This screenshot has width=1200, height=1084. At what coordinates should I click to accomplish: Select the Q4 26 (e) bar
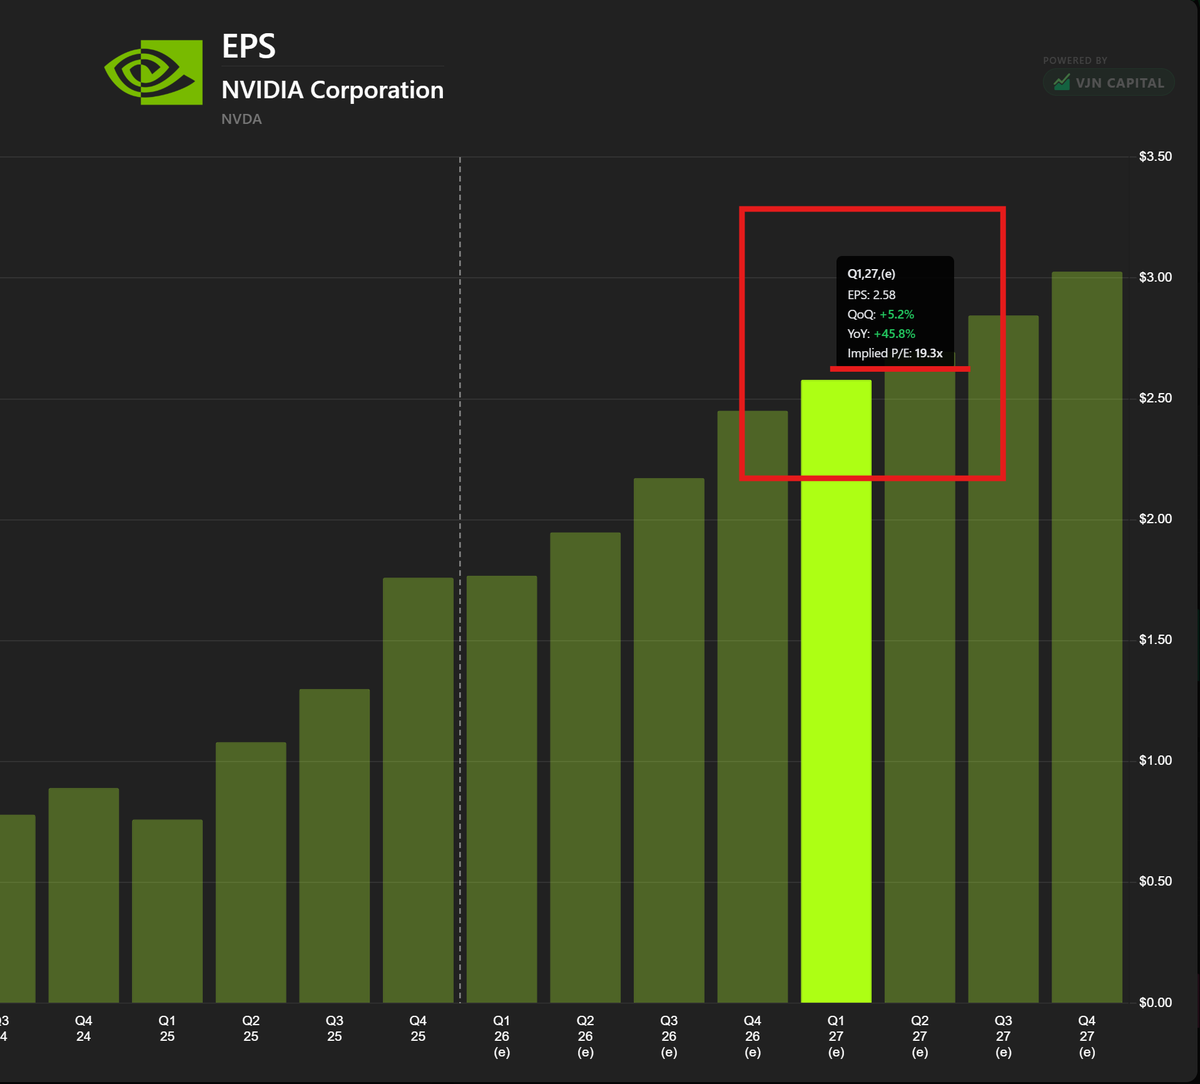(x=752, y=707)
